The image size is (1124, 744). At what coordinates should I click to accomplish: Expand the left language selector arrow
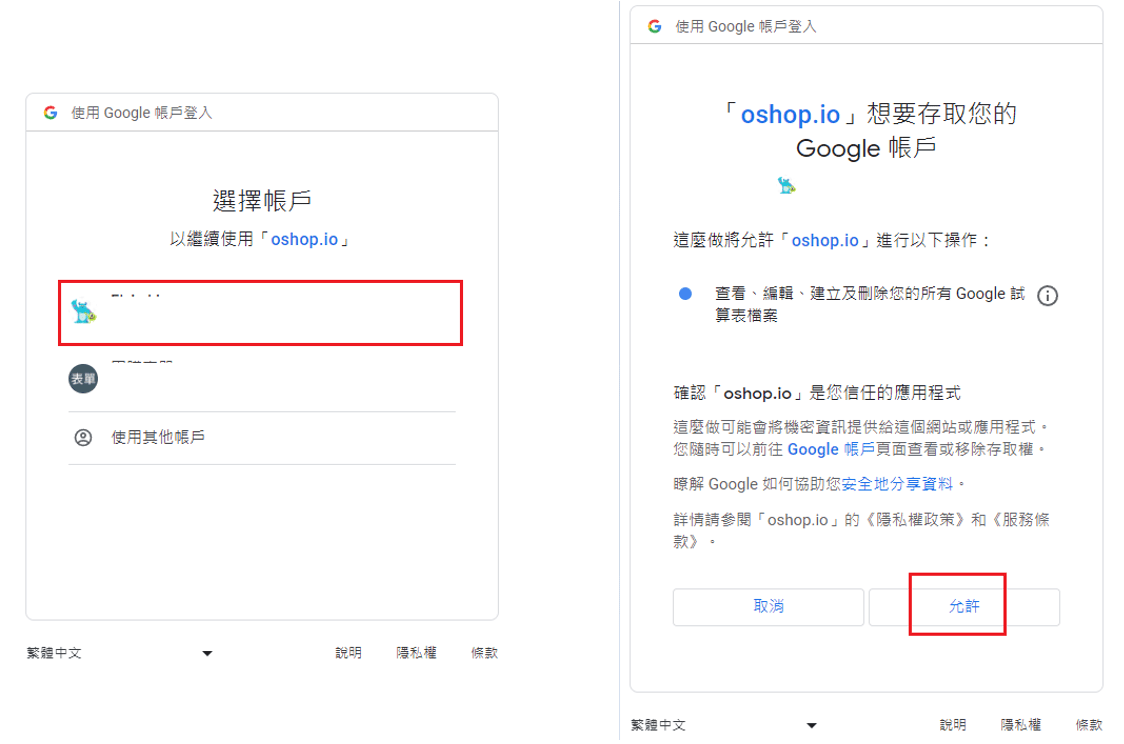(x=207, y=654)
